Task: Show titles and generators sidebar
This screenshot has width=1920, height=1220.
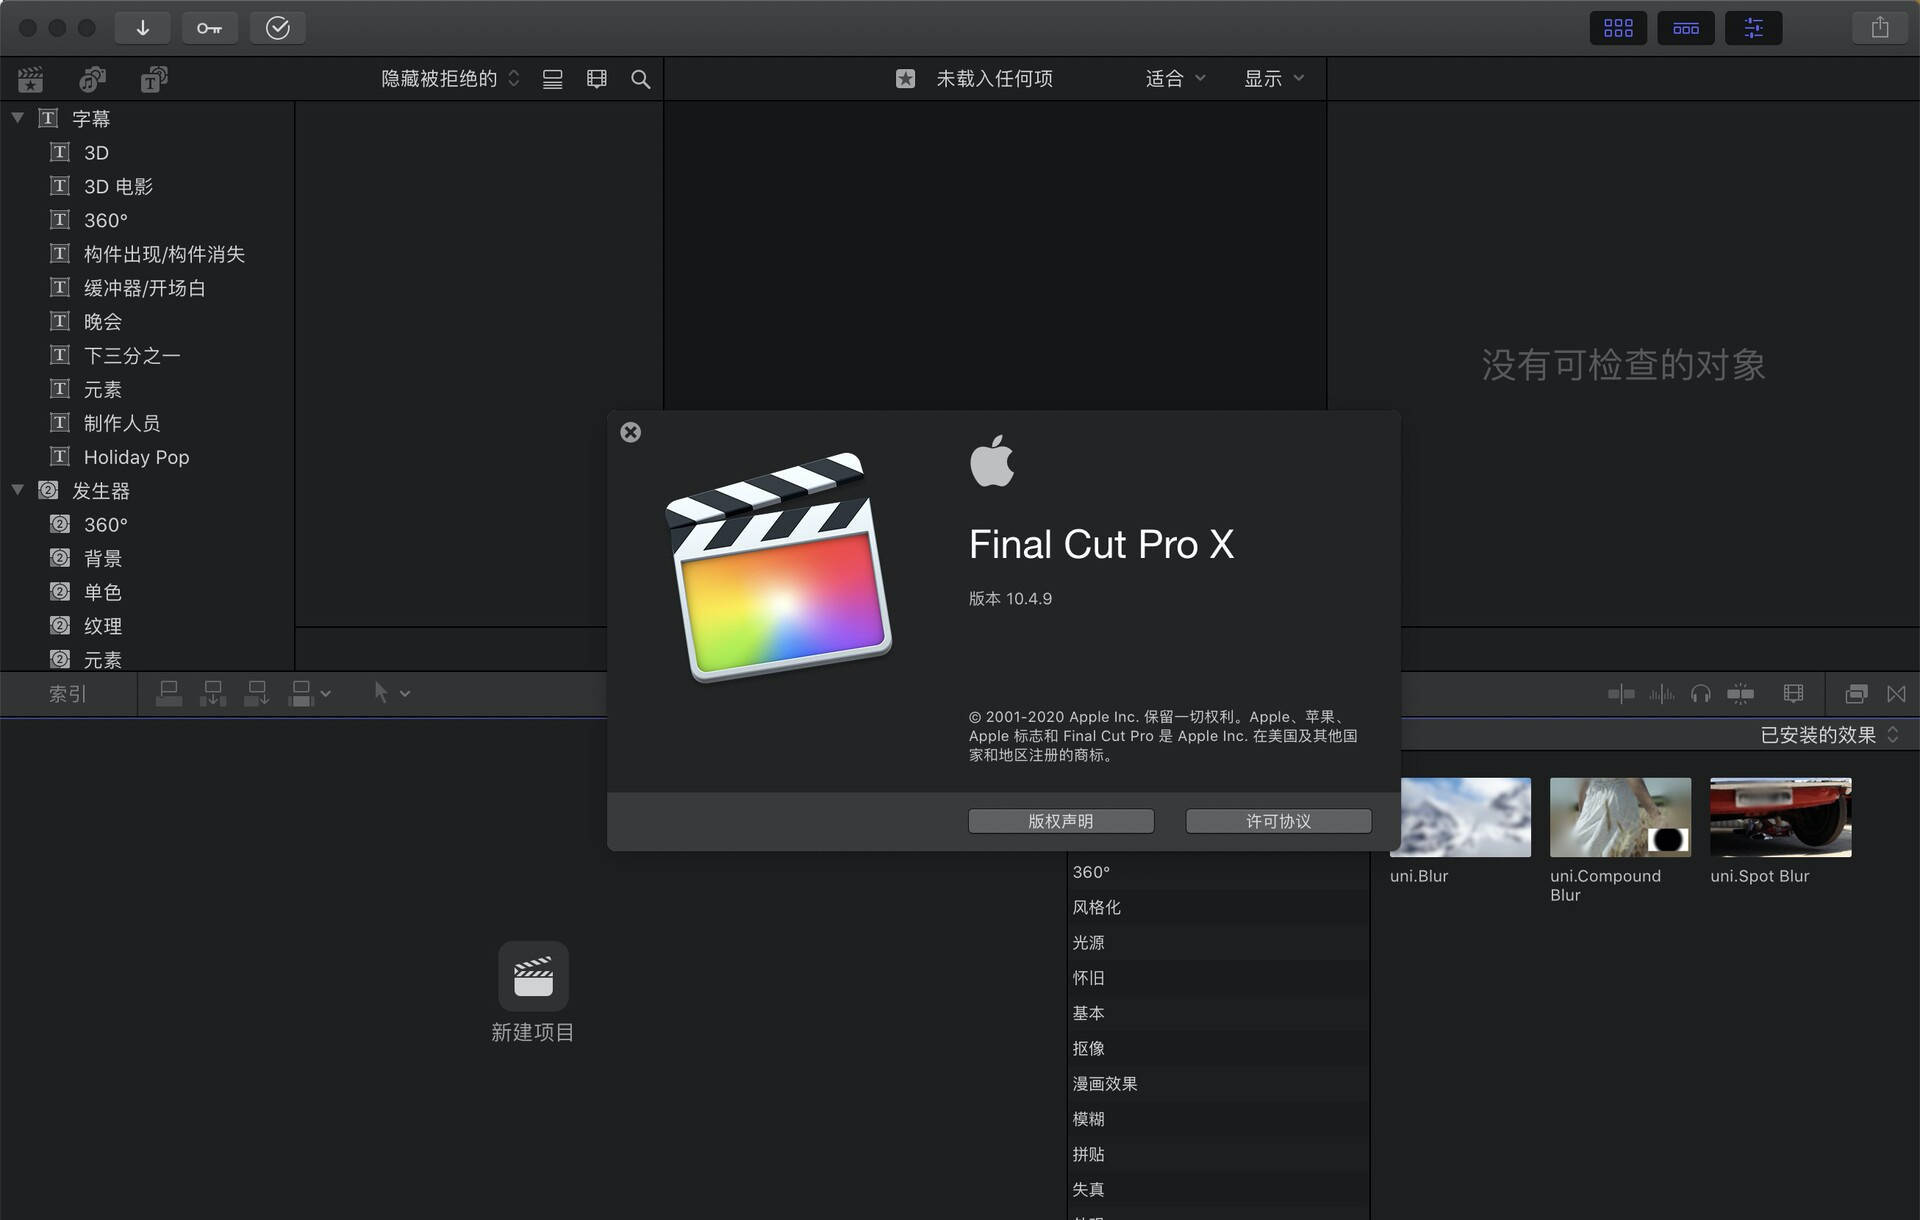Action: pos(154,79)
